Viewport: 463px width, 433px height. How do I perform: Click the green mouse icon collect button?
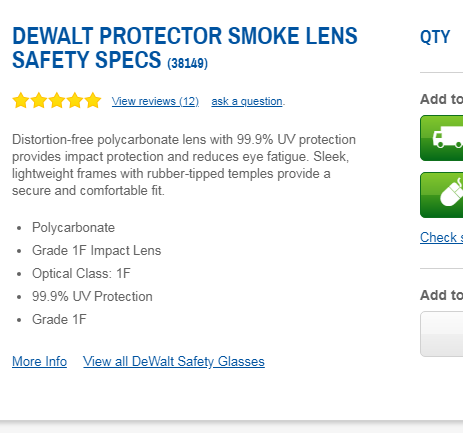point(442,195)
